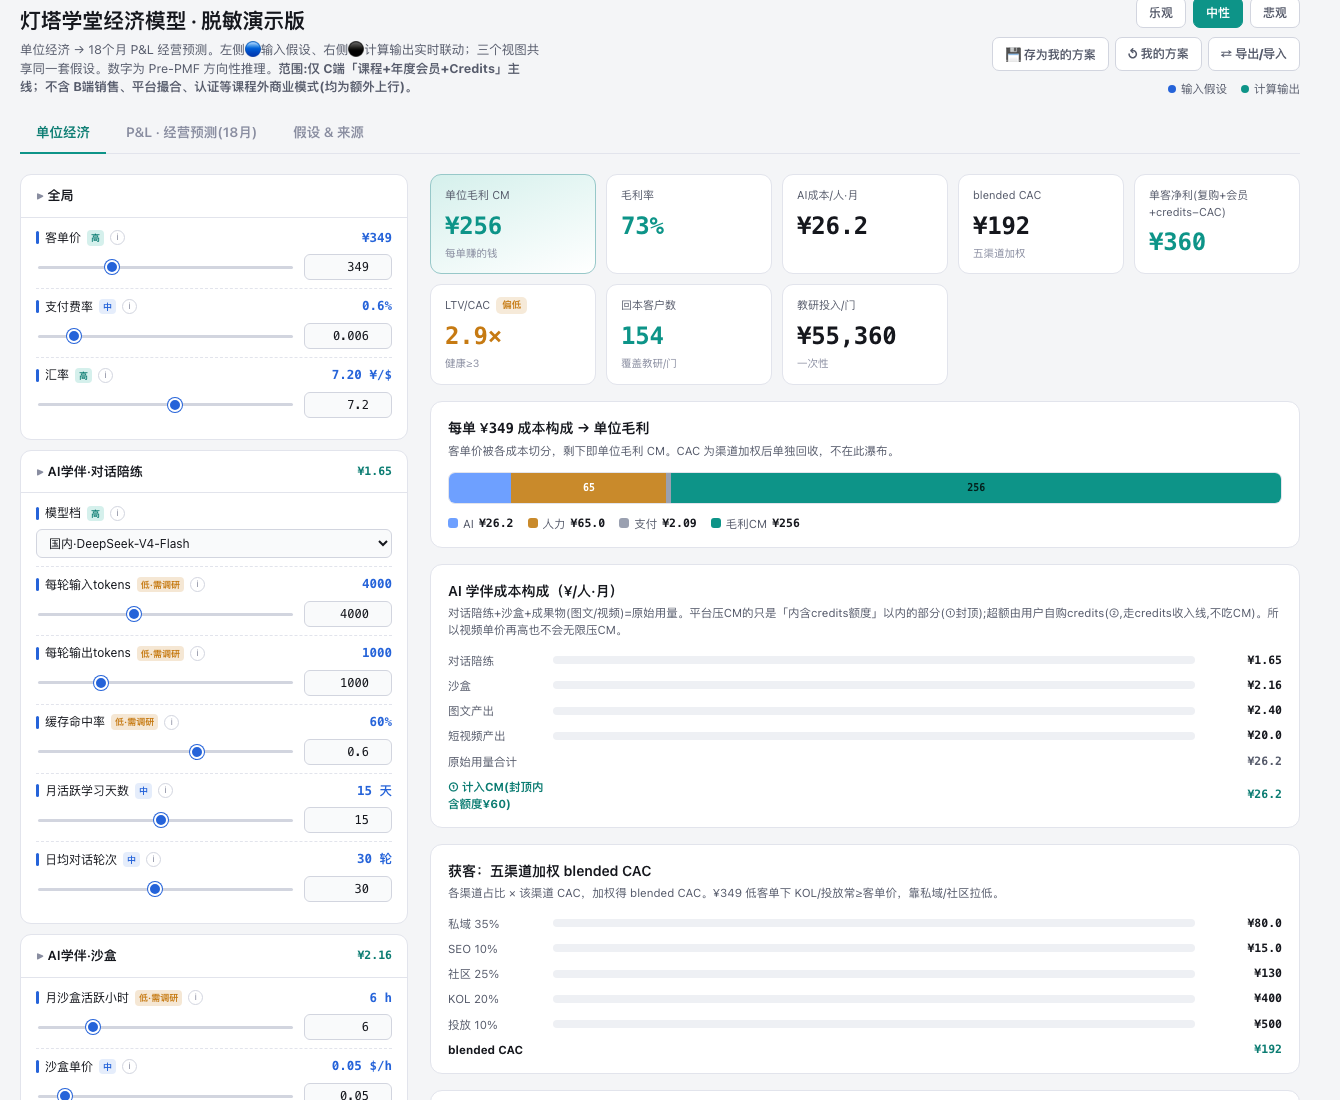Click the 日均对话轮次 field showing 30
Image resolution: width=1340 pixels, height=1100 pixels.
pos(348,889)
